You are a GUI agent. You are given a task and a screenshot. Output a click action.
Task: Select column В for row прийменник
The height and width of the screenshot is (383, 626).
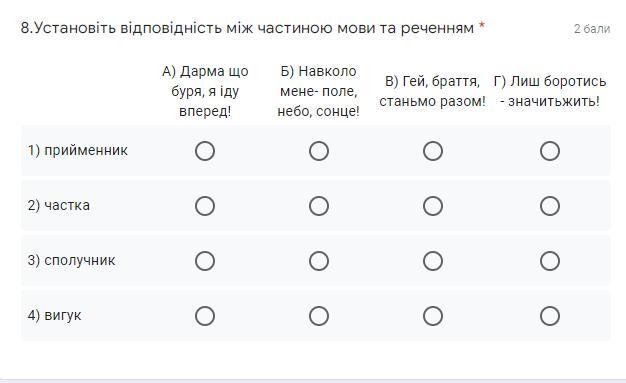(x=433, y=151)
